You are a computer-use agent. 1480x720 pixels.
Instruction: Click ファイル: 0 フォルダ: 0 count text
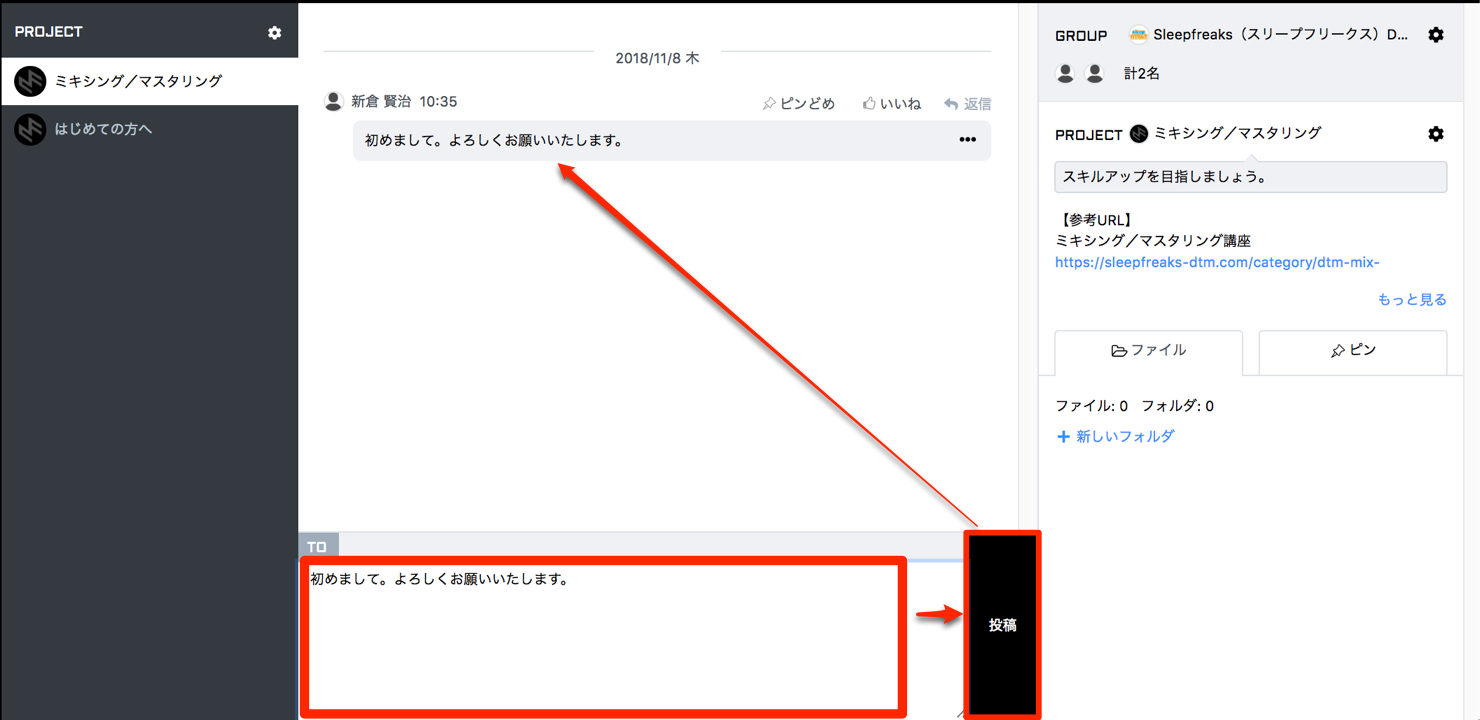(x=1135, y=406)
